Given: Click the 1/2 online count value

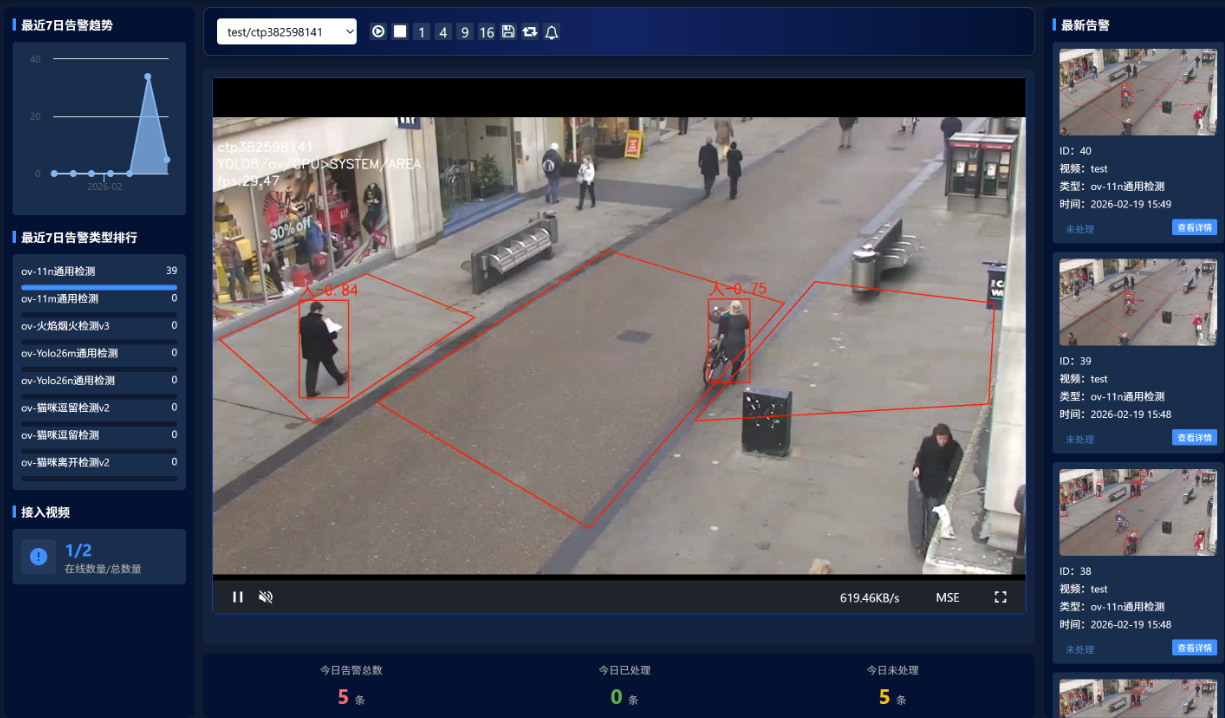Looking at the screenshot, I should [x=78, y=550].
